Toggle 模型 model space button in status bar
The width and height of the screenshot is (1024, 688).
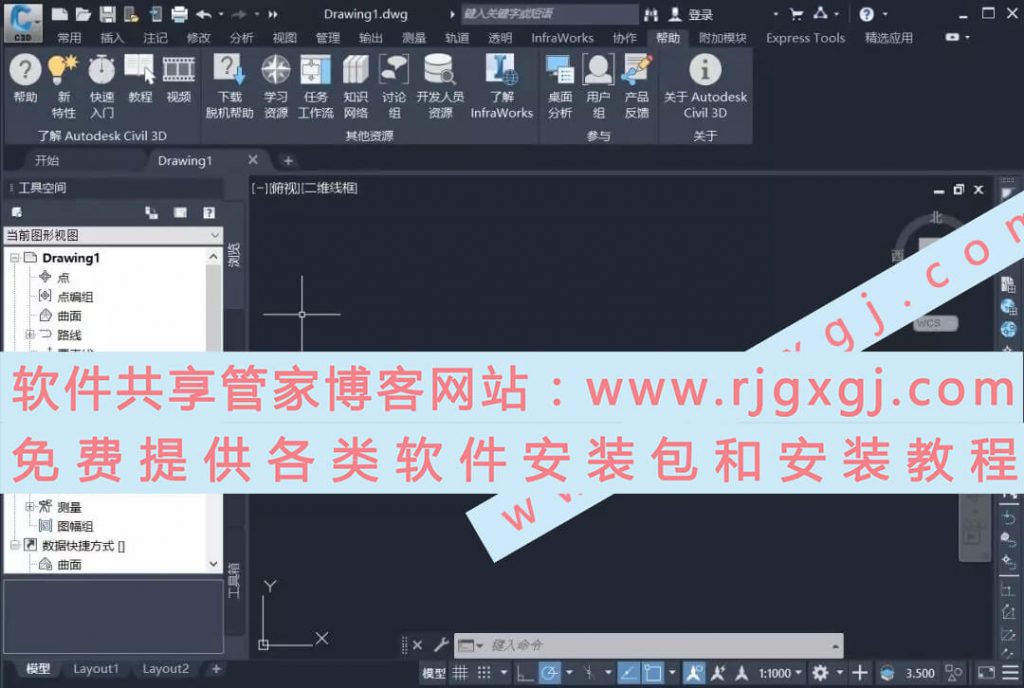(x=434, y=673)
